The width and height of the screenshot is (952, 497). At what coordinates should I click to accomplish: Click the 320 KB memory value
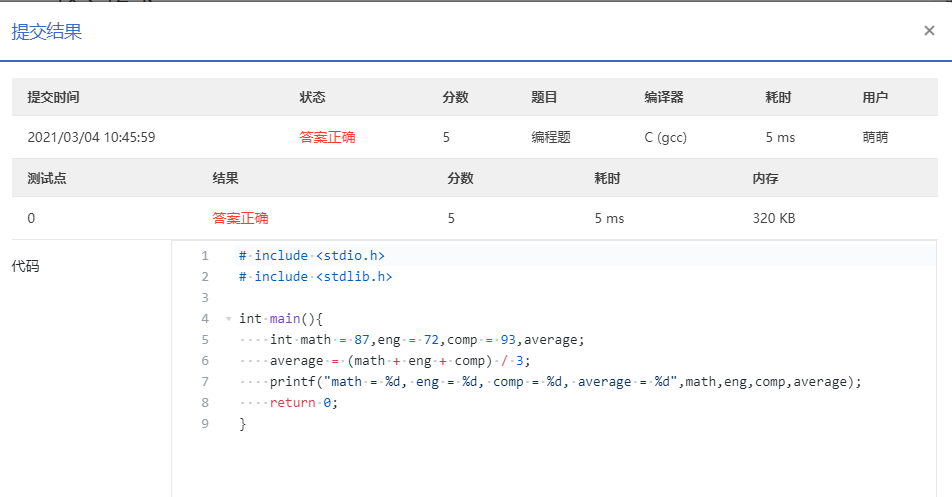click(x=774, y=218)
